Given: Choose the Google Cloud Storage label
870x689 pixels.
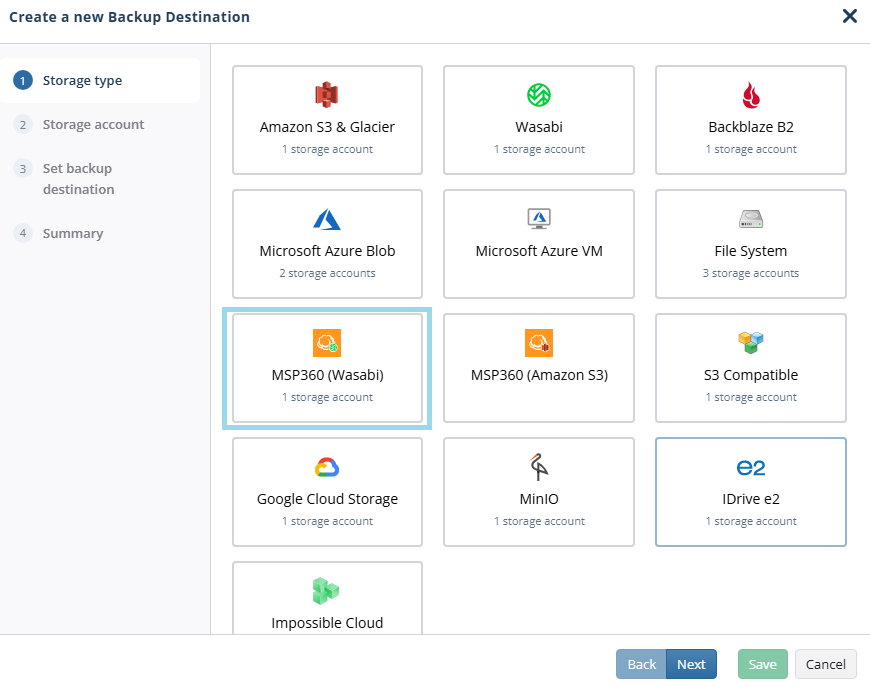Looking at the screenshot, I should [327, 499].
